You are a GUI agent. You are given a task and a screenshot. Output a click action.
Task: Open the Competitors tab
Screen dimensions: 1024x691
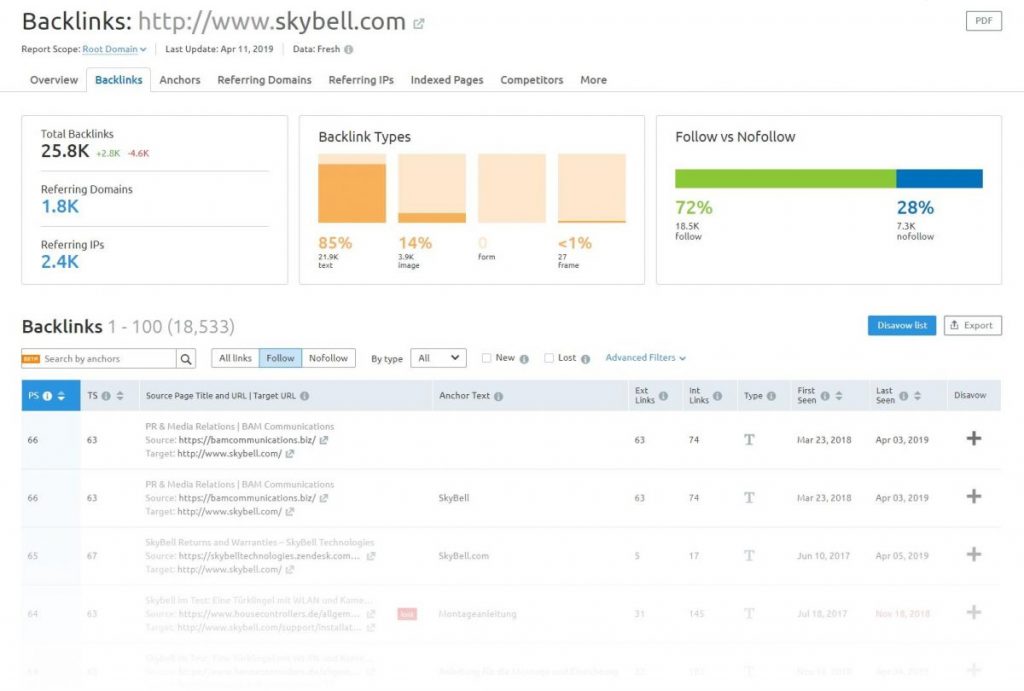click(x=532, y=80)
